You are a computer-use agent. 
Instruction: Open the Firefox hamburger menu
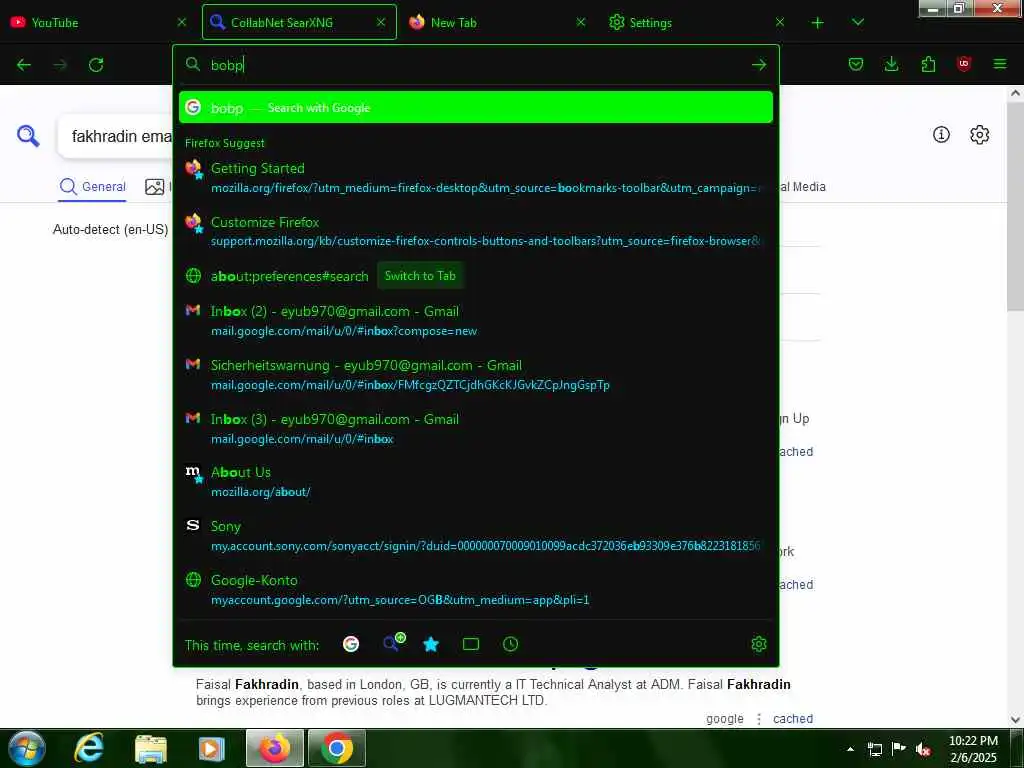coord(1000,64)
